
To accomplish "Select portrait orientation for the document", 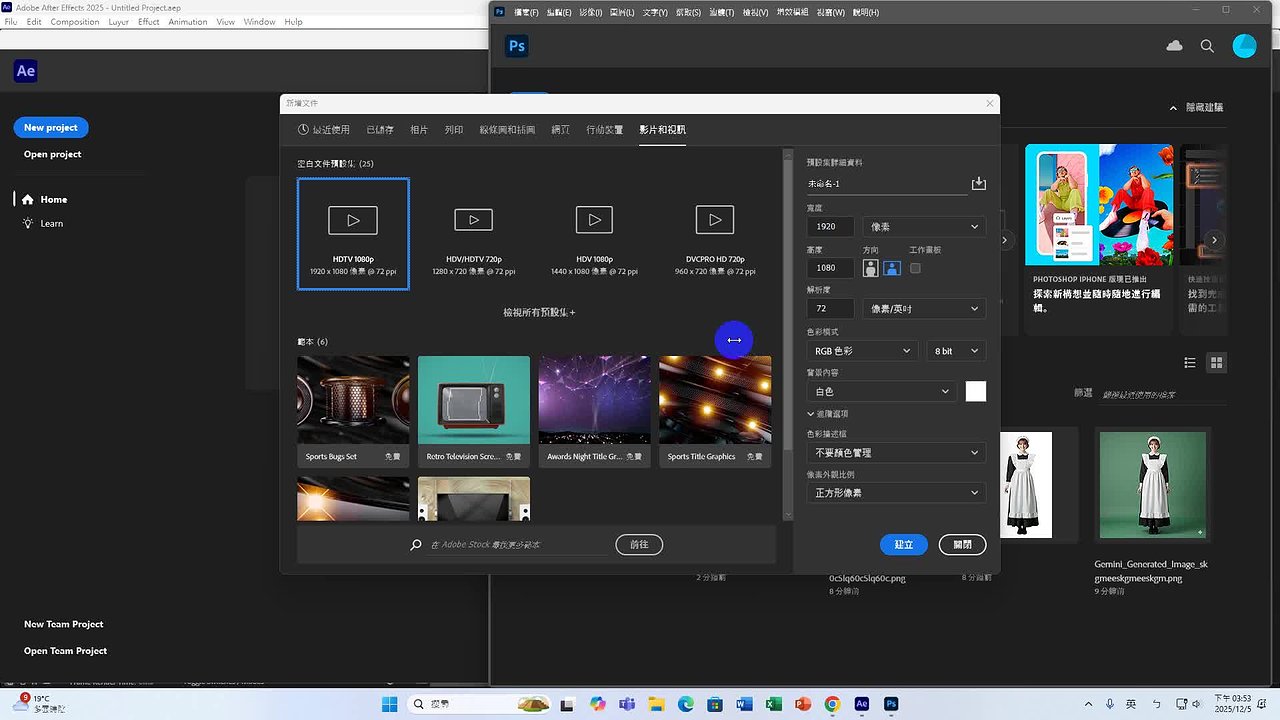I will (x=870, y=267).
